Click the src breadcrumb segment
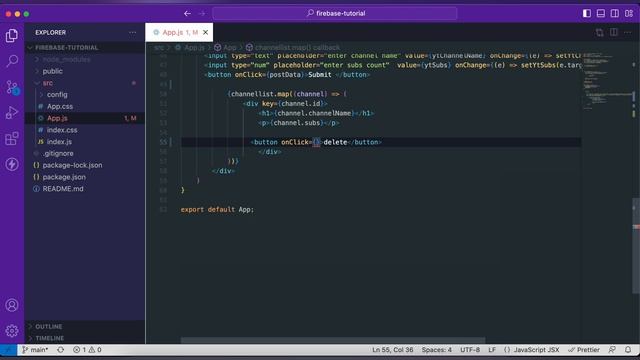Viewport: 640px width, 360px height. [x=159, y=47]
